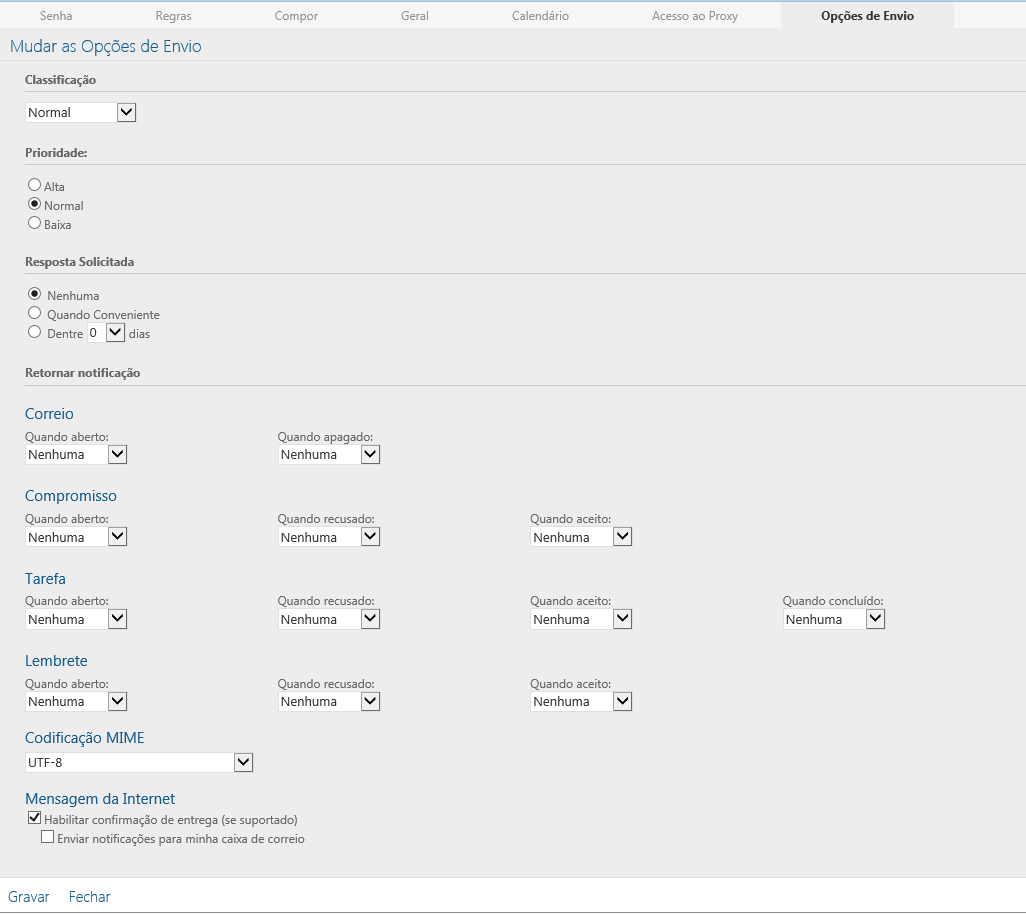The height and width of the screenshot is (914, 1026).
Task: Click the Fechar link
Action: (x=89, y=897)
